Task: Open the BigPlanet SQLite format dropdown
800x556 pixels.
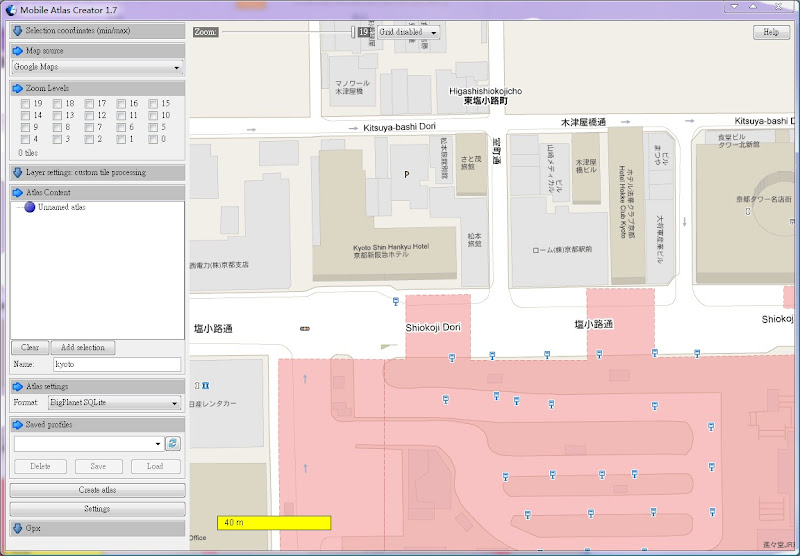Action: [x=115, y=402]
